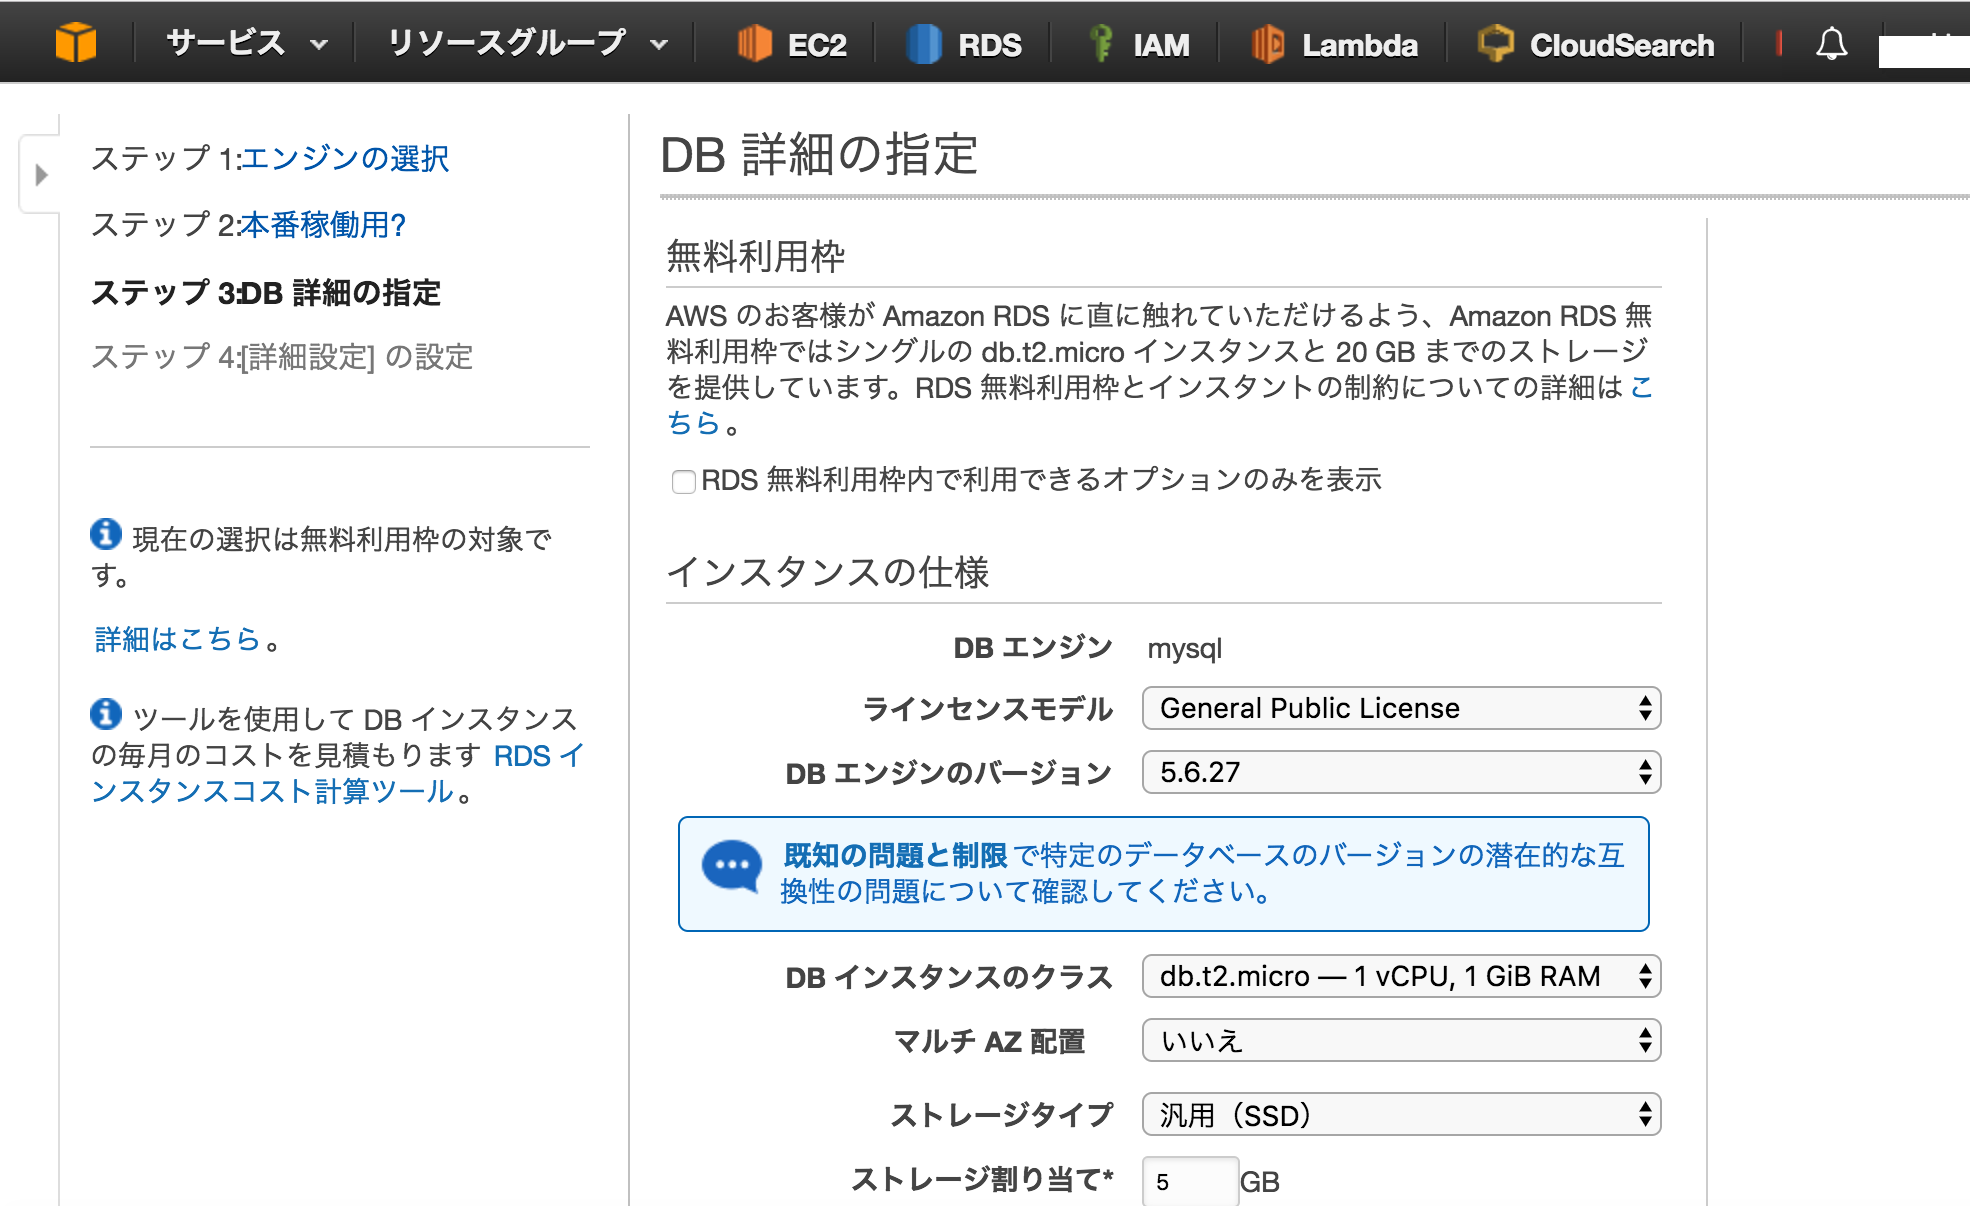
Task: Click the blue speech bubble notice icon
Action: click(732, 866)
